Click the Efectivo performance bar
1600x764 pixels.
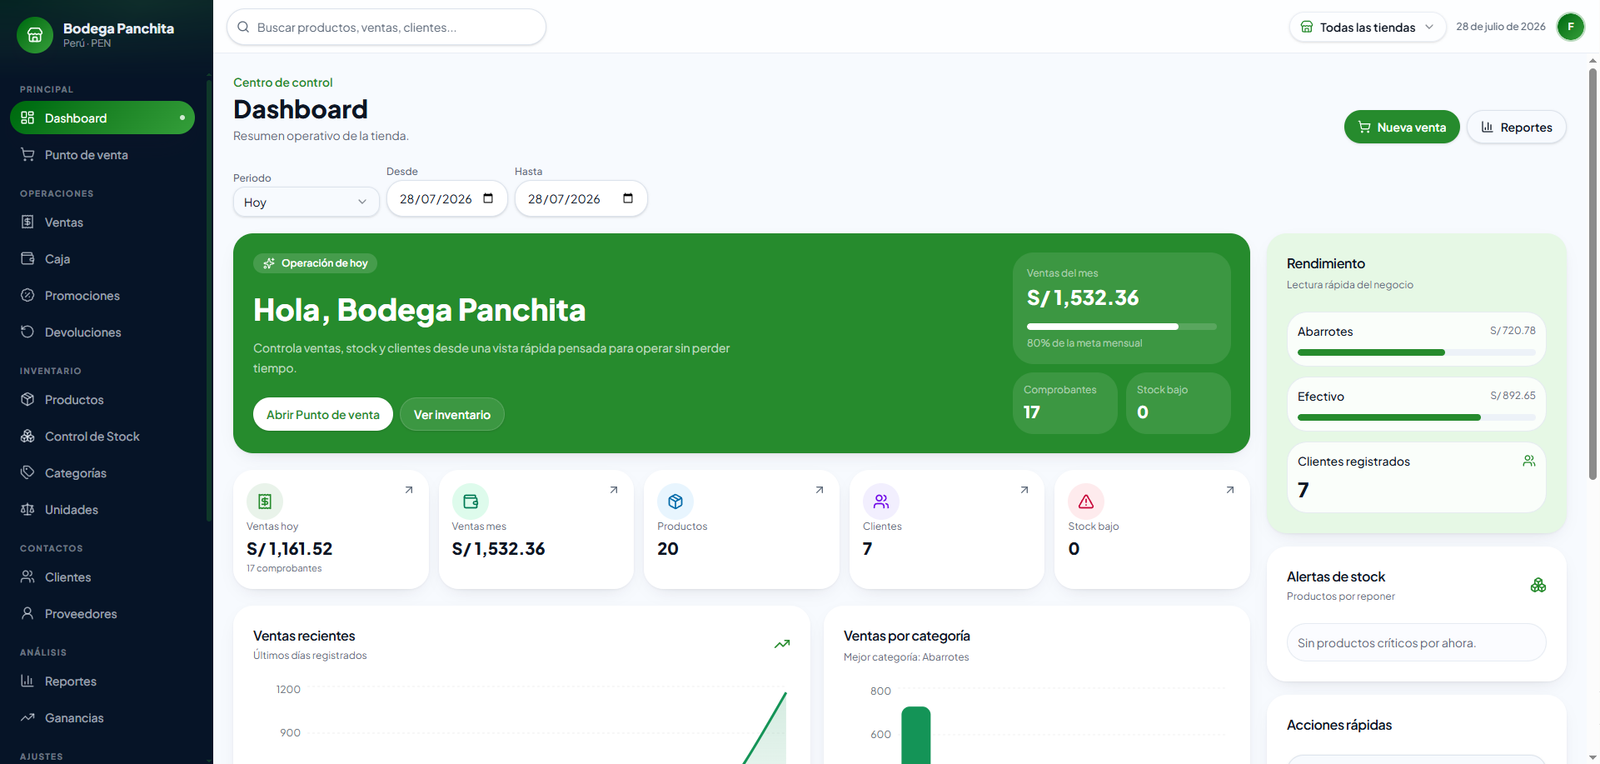tap(1416, 417)
